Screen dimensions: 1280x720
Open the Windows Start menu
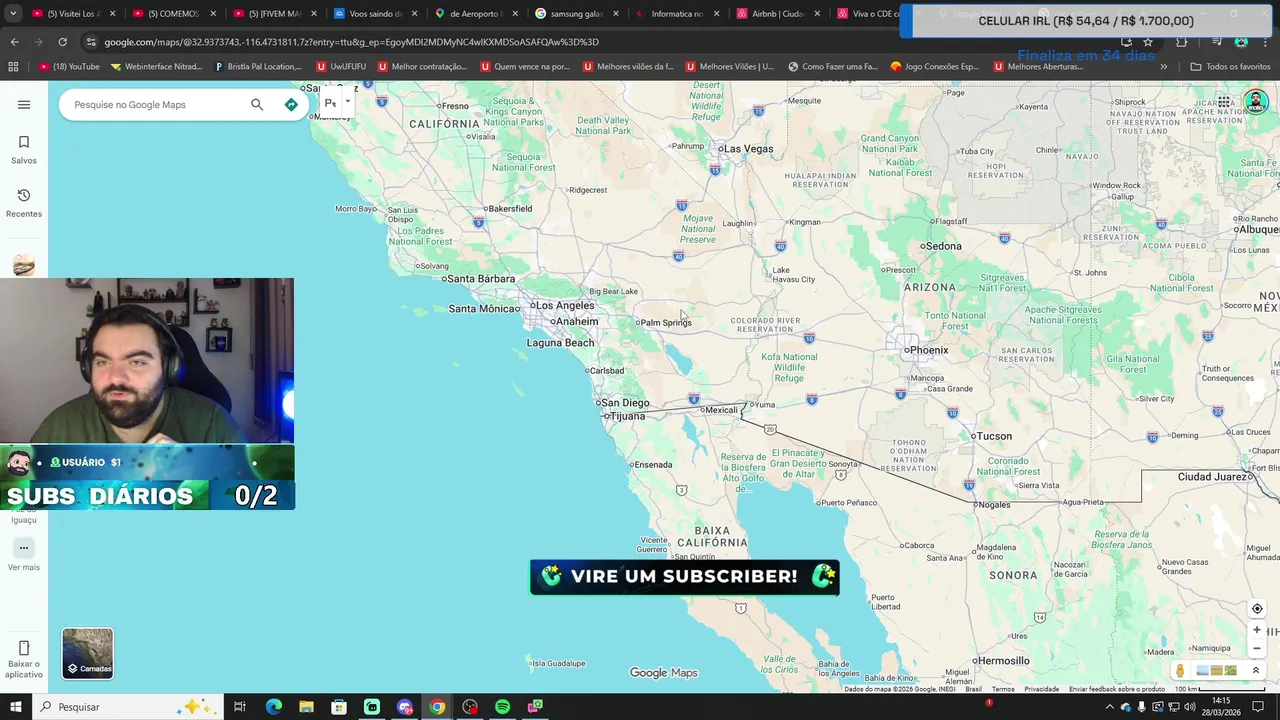pos(15,707)
